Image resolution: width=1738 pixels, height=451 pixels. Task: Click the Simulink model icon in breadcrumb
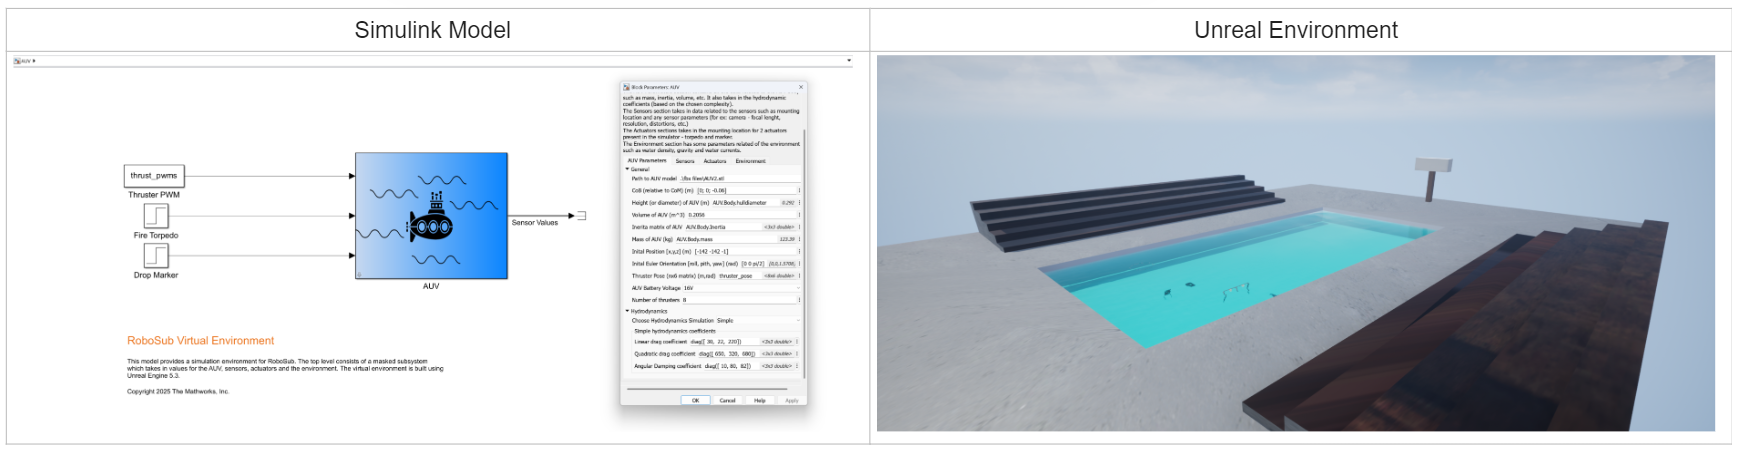(17, 61)
